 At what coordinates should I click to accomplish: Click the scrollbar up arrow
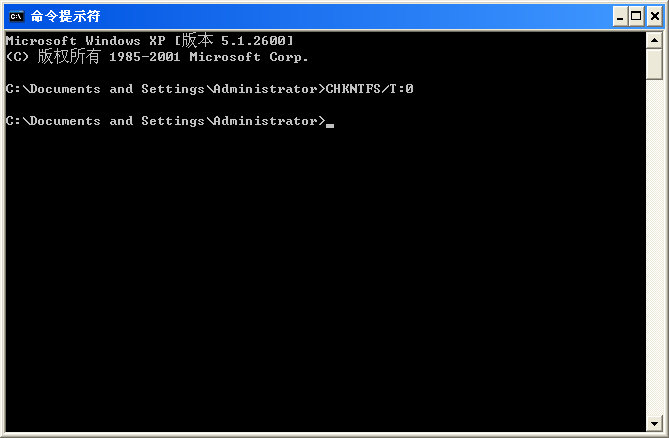(x=655, y=40)
